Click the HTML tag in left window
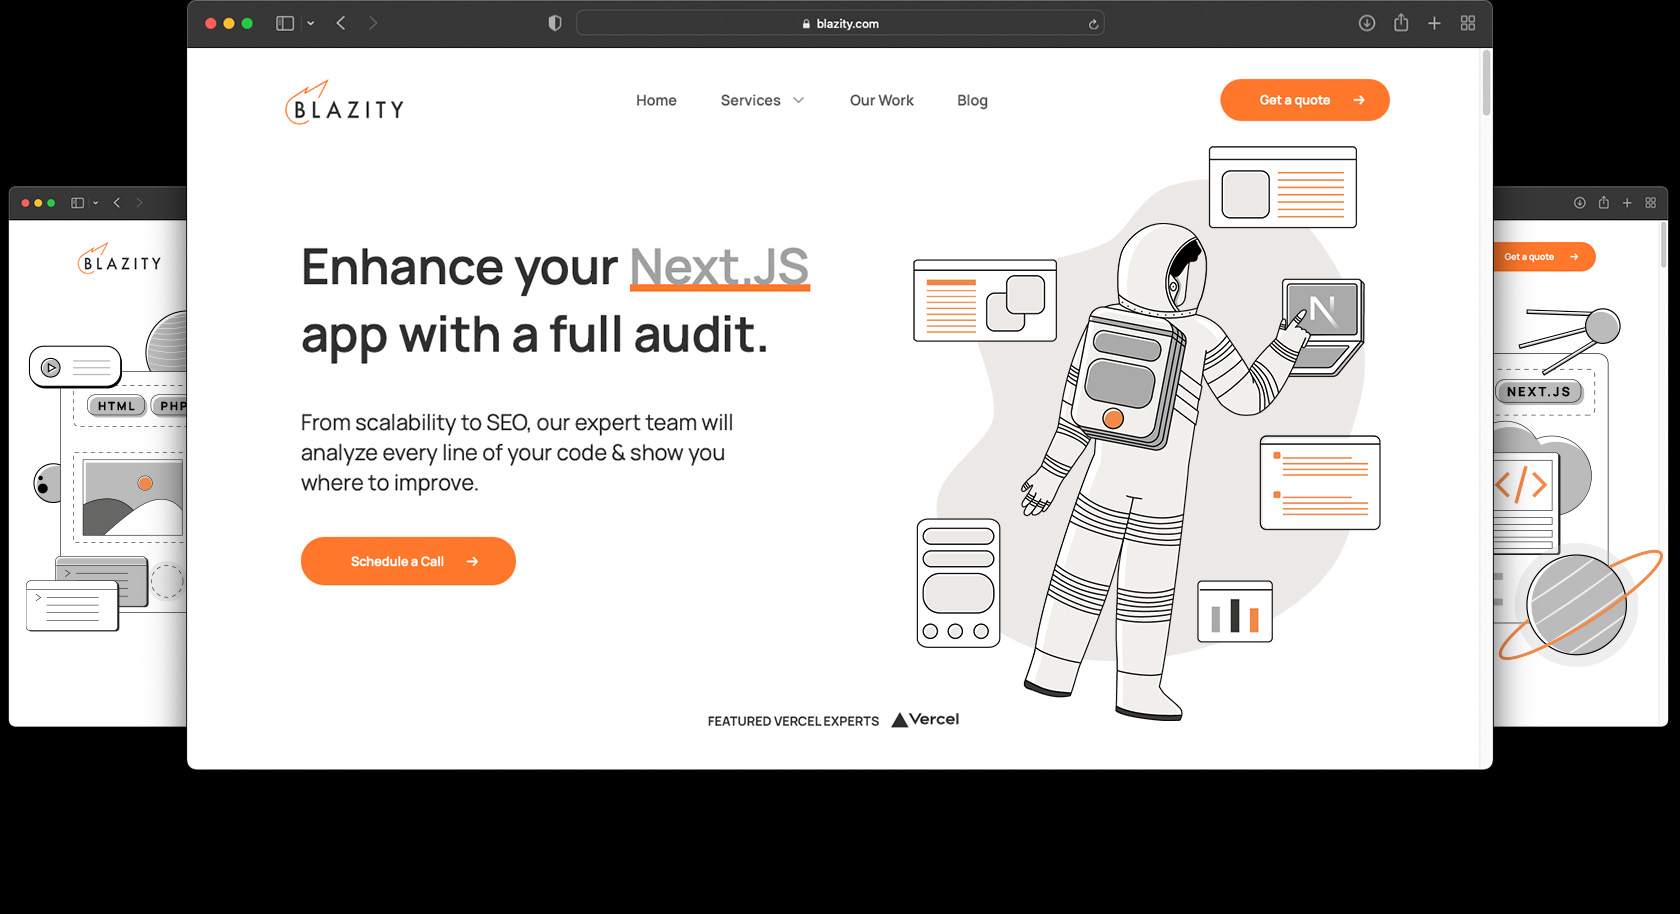Viewport: 1680px width, 914px height. (x=116, y=406)
